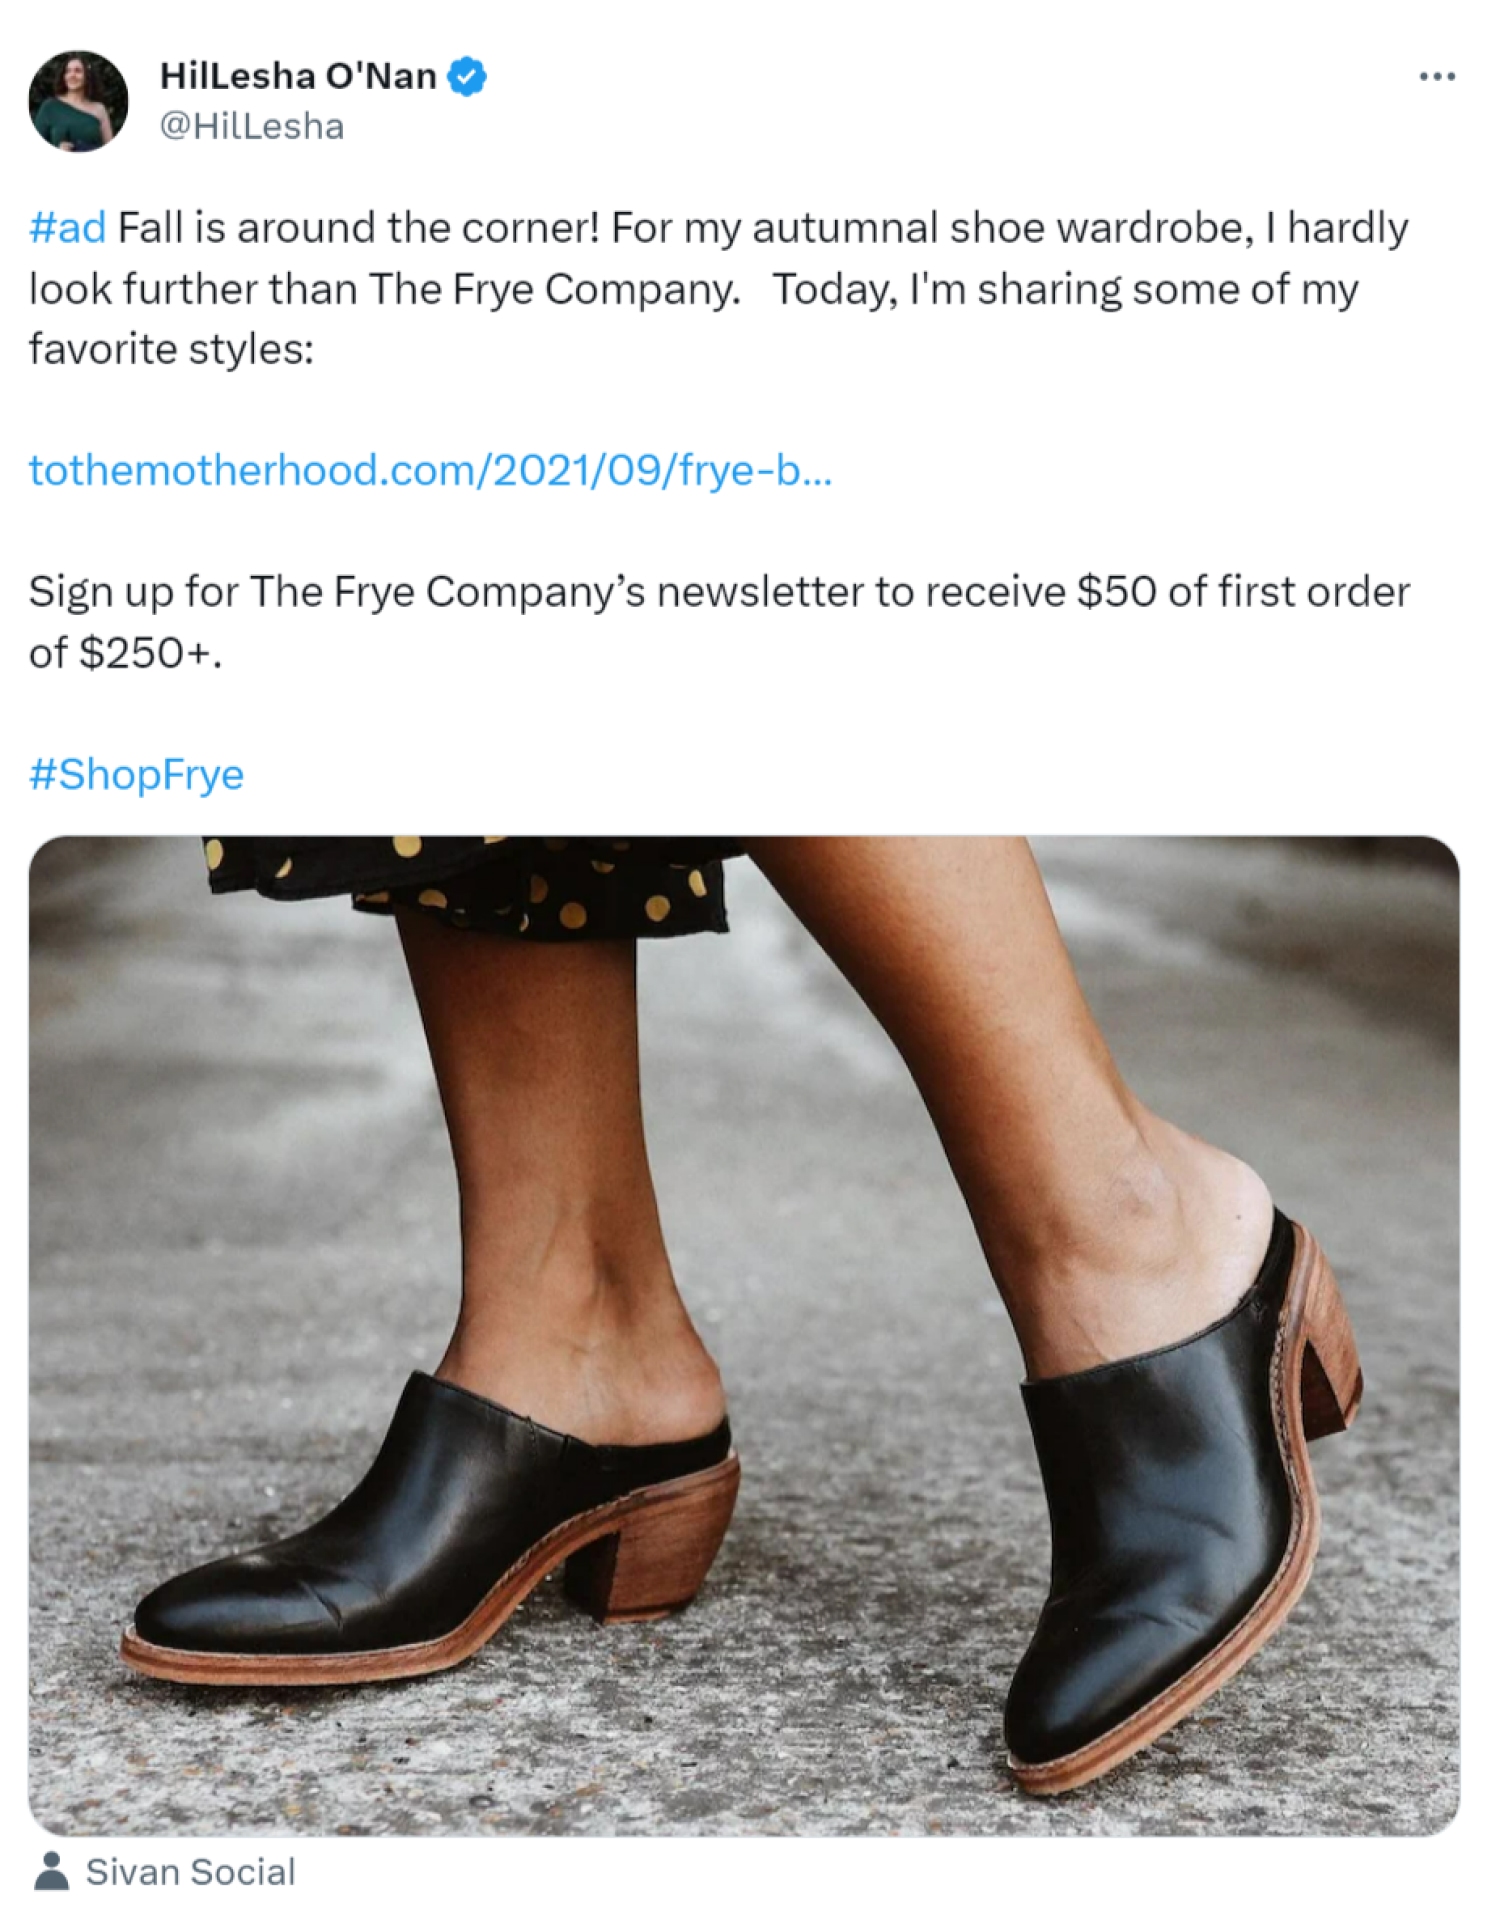Click the tagged person silhouette icon
Viewport: 1500px width, 1913px height.
(51, 1870)
